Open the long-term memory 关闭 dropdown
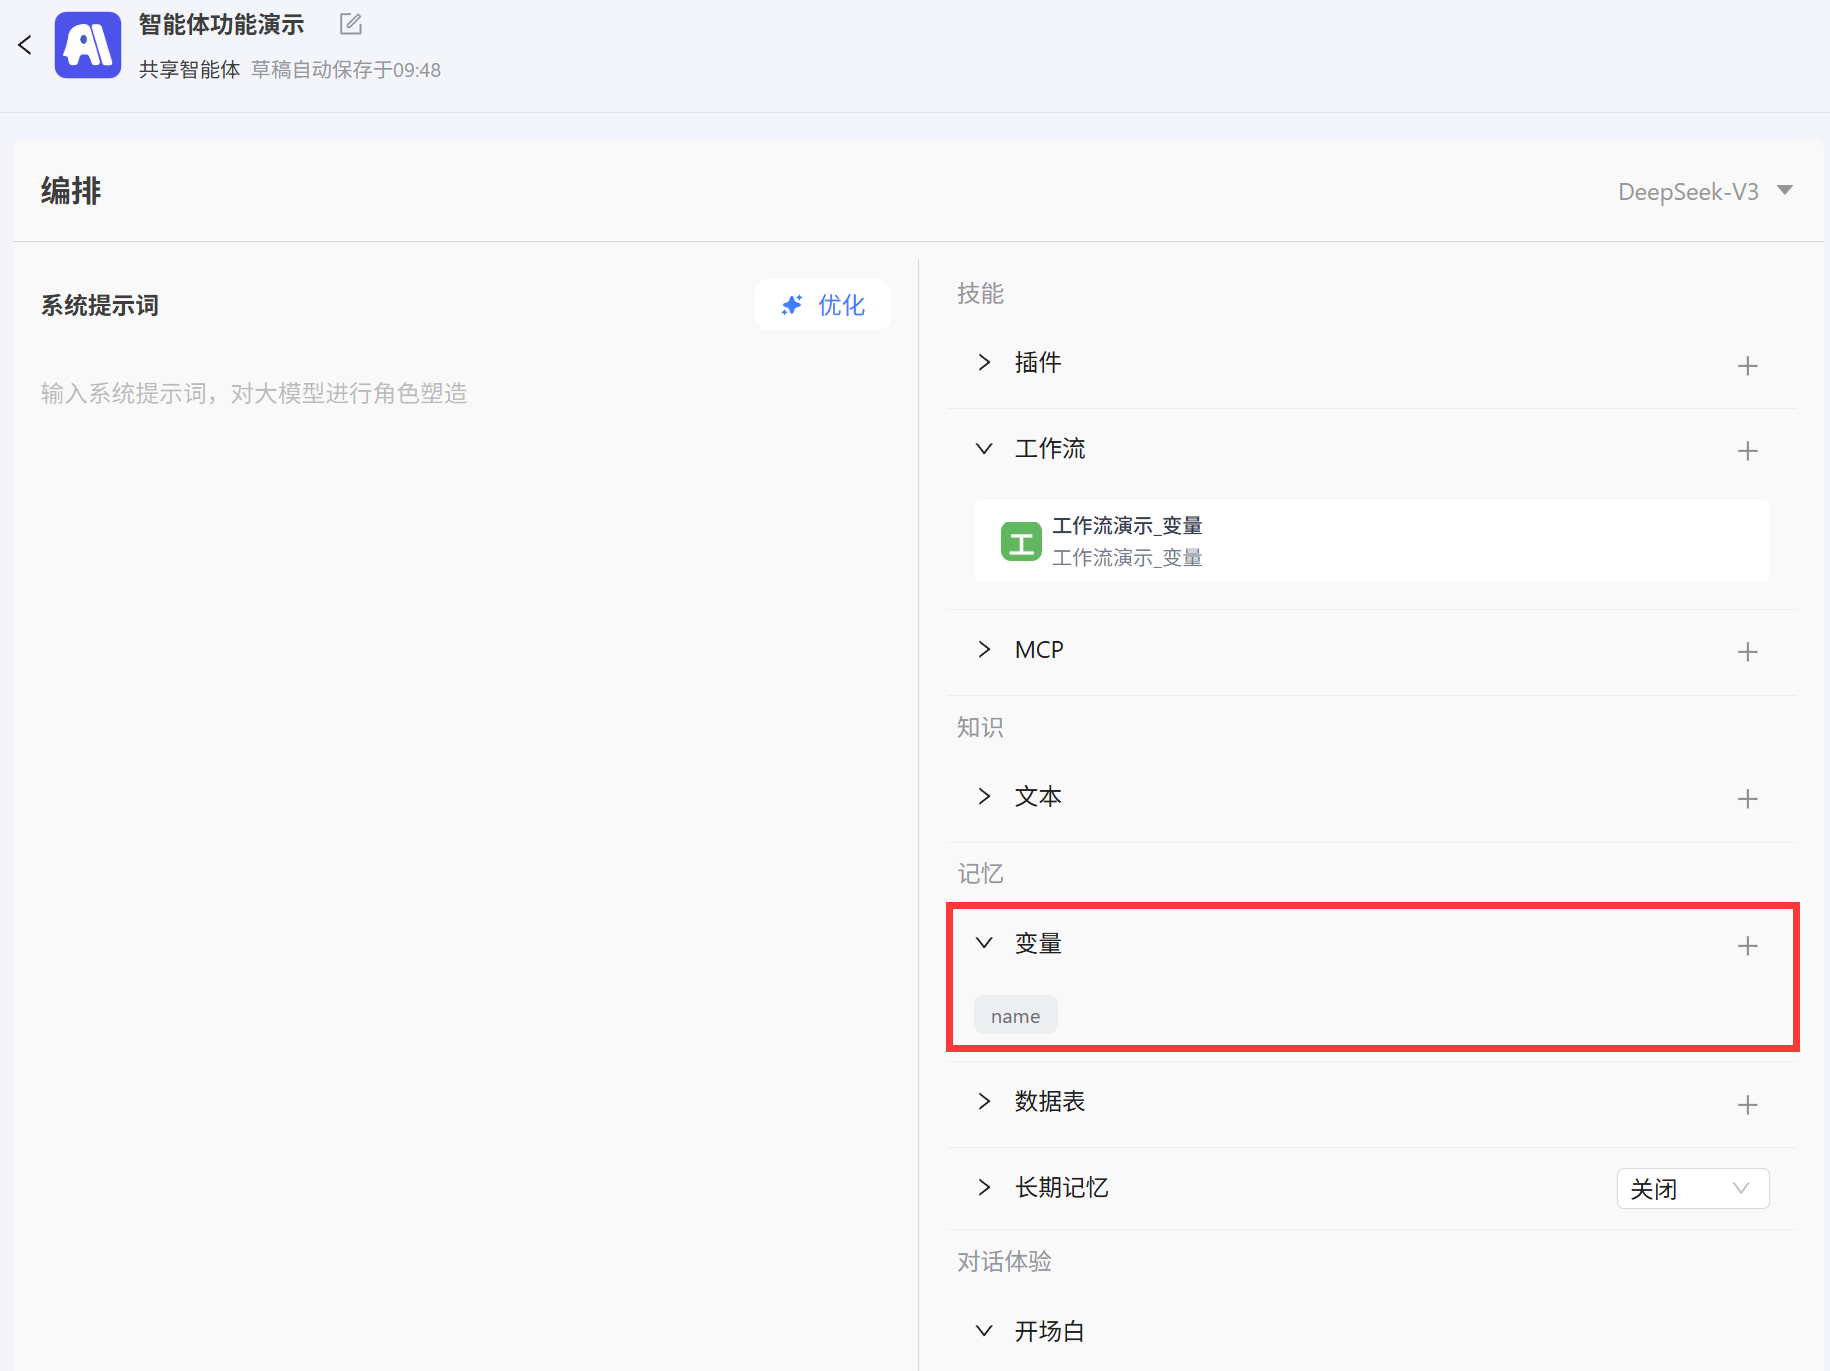Screen dimensions: 1830x1371 [x=1692, y=1188]
